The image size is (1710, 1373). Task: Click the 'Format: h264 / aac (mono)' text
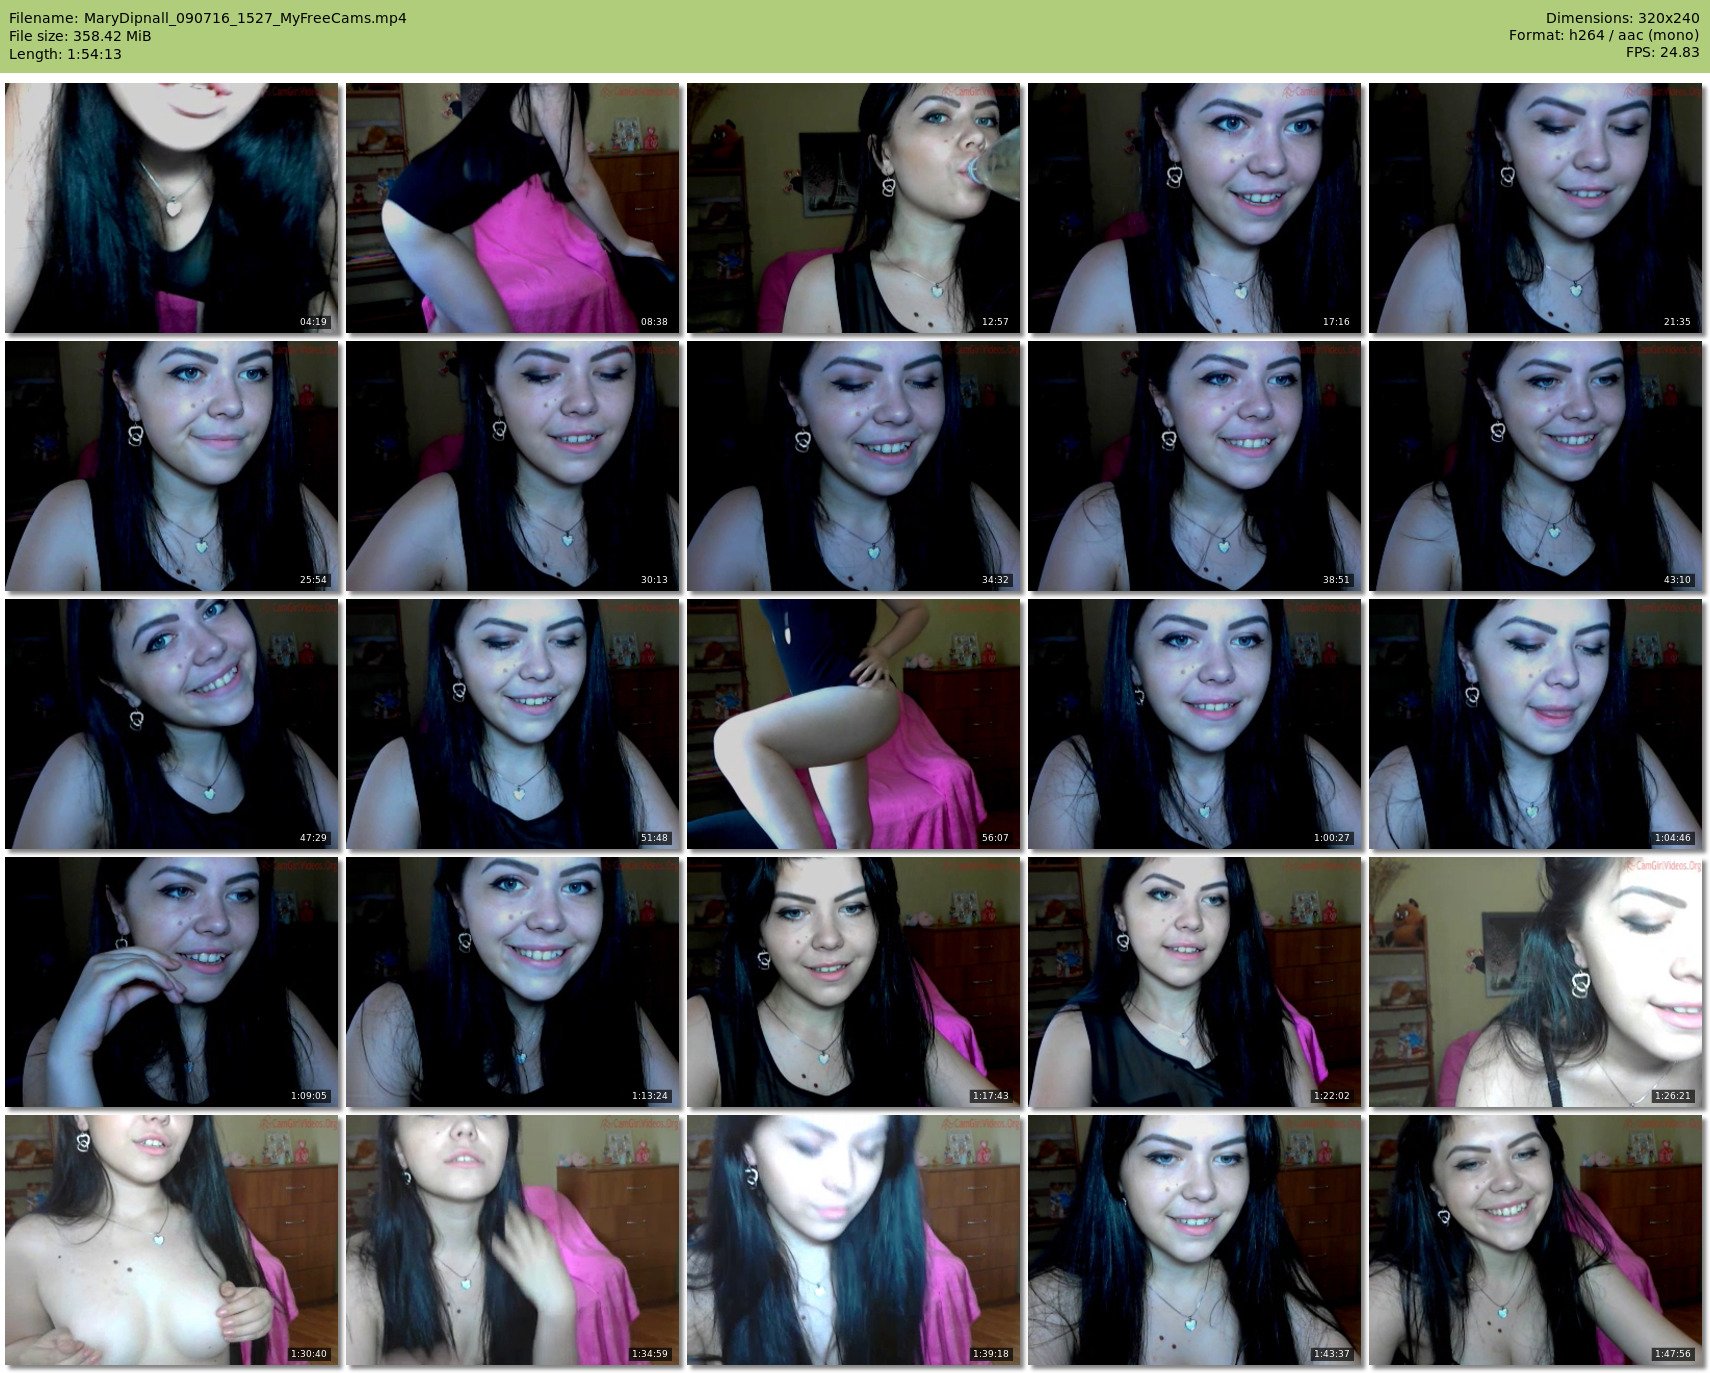click(x=1604, y=36)
